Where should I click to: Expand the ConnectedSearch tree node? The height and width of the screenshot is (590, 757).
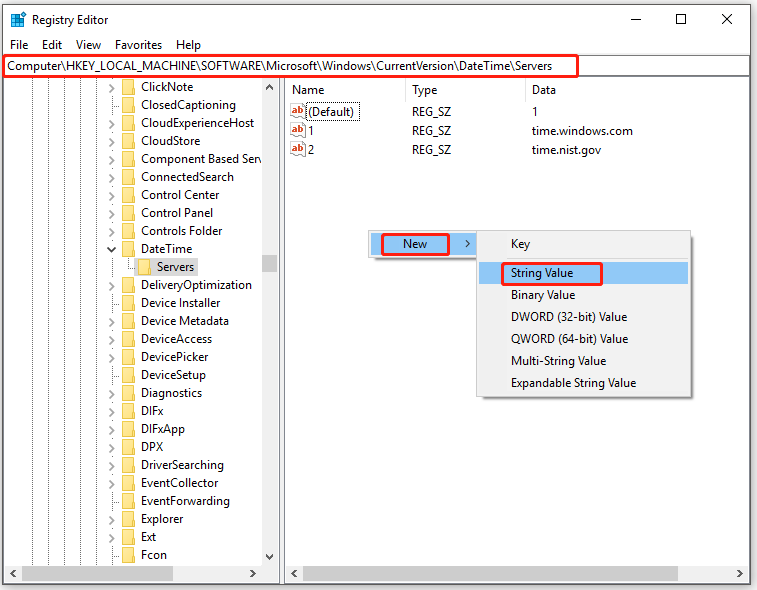click(112, 178)
